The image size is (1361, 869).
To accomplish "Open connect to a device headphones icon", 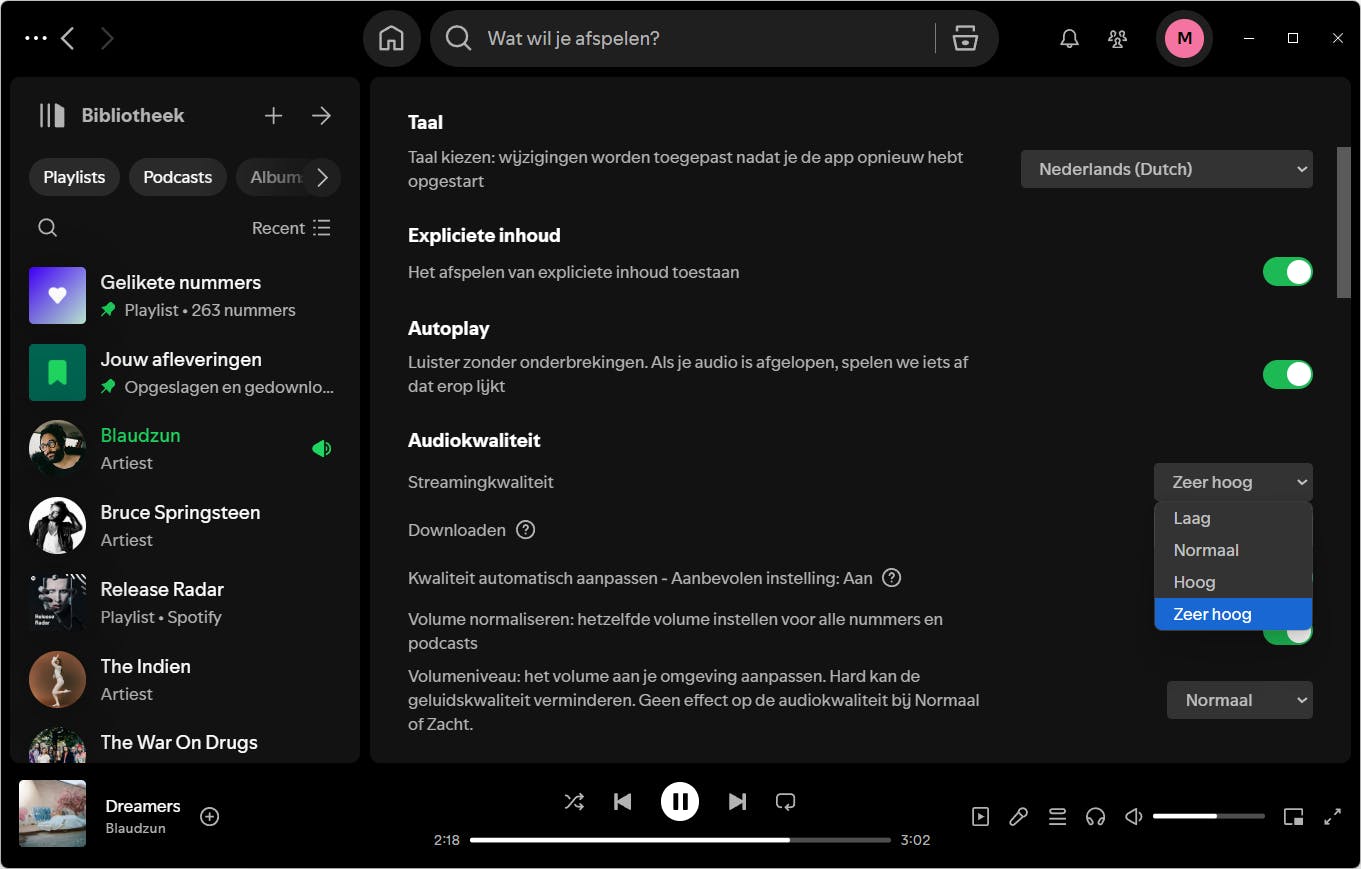I will (x=1095, y=817).
